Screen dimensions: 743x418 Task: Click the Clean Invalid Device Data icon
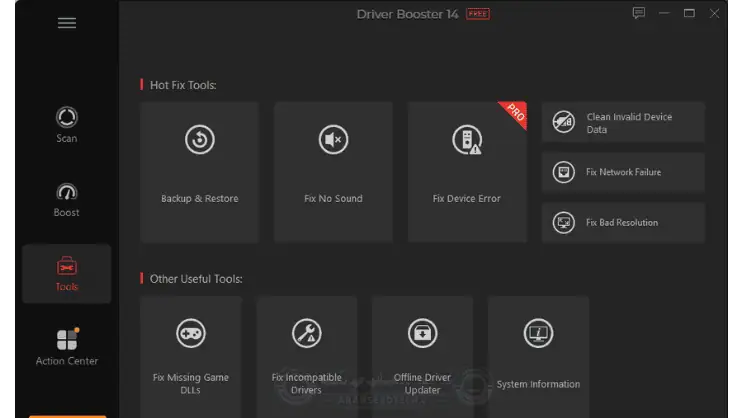coord(563,122)
